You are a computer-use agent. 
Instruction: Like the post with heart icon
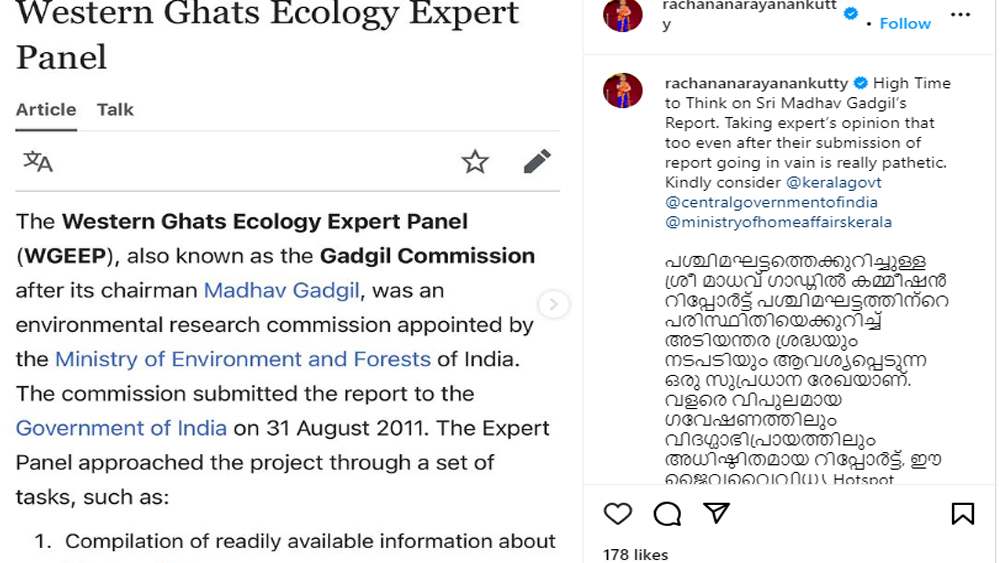[x=618, y=513]
